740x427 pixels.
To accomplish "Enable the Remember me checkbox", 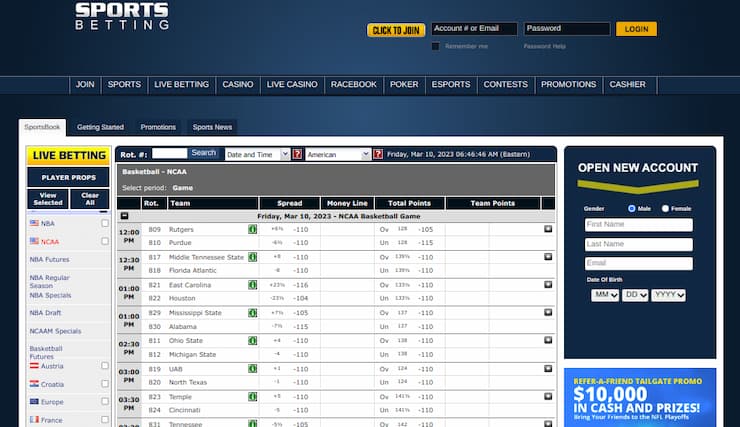I will pos(436,46).
